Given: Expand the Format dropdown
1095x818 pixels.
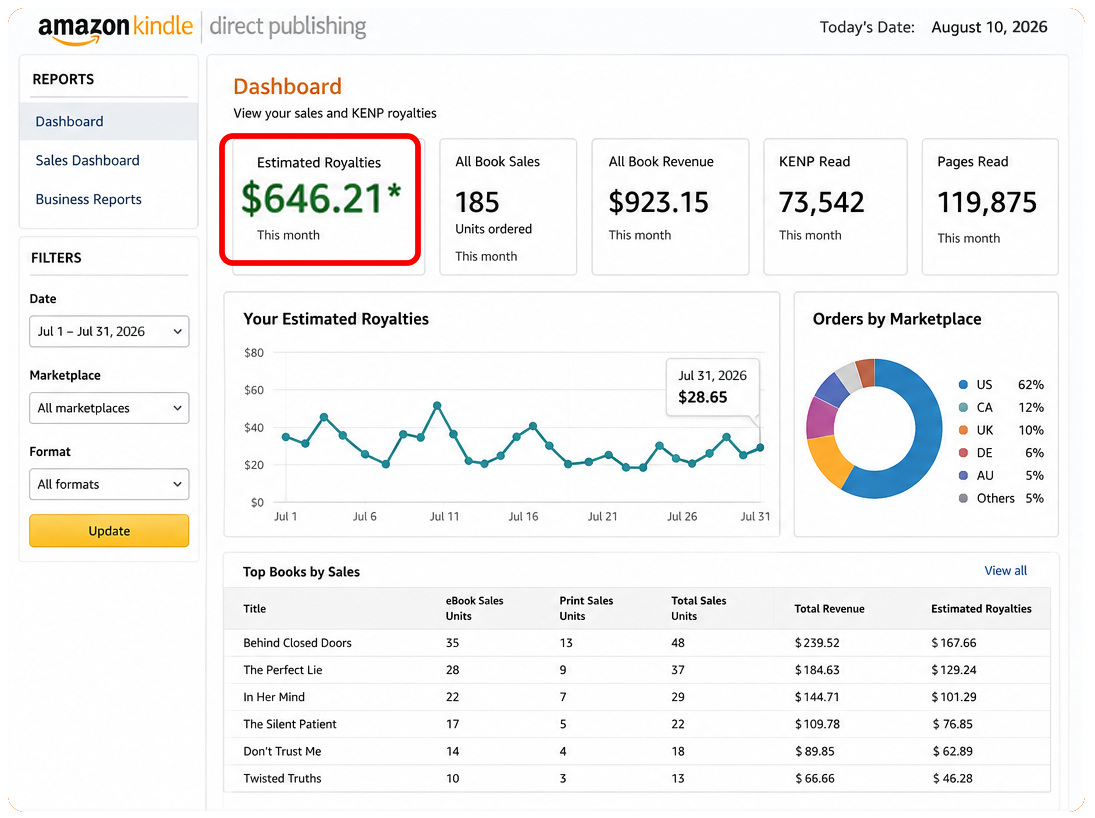Looking at the screenshot, I should tap(109, 484).
